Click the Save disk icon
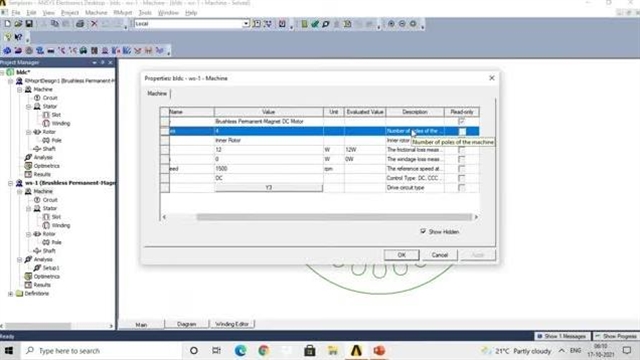The image size is (640, 360). coord(29,24)
